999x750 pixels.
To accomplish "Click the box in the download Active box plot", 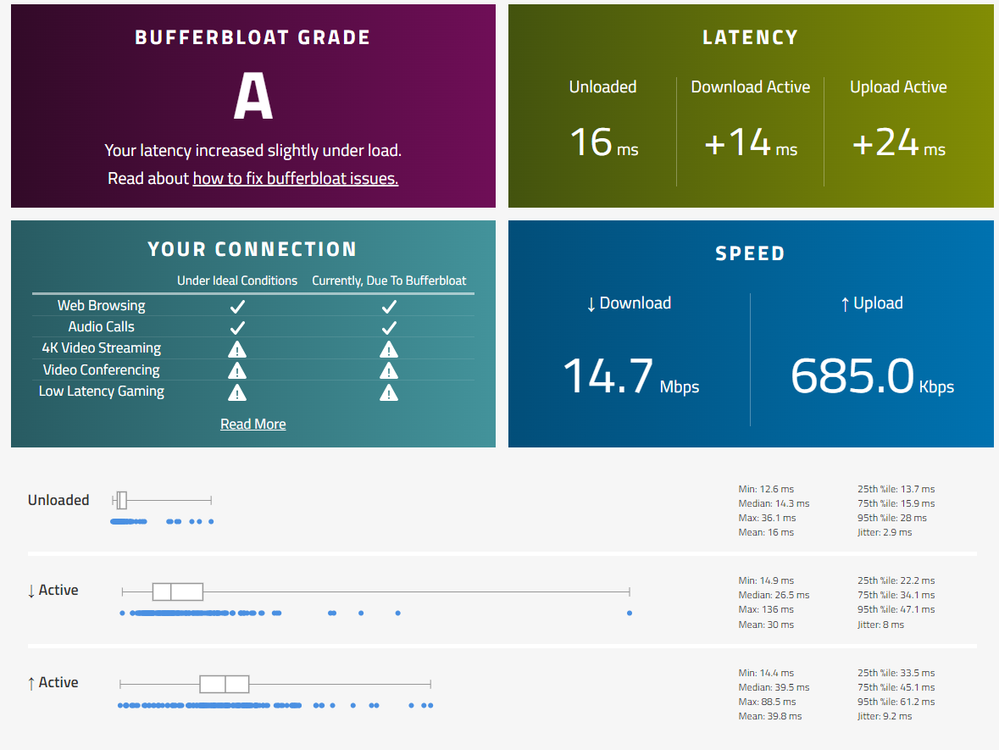I will click(x=177, y=591).
